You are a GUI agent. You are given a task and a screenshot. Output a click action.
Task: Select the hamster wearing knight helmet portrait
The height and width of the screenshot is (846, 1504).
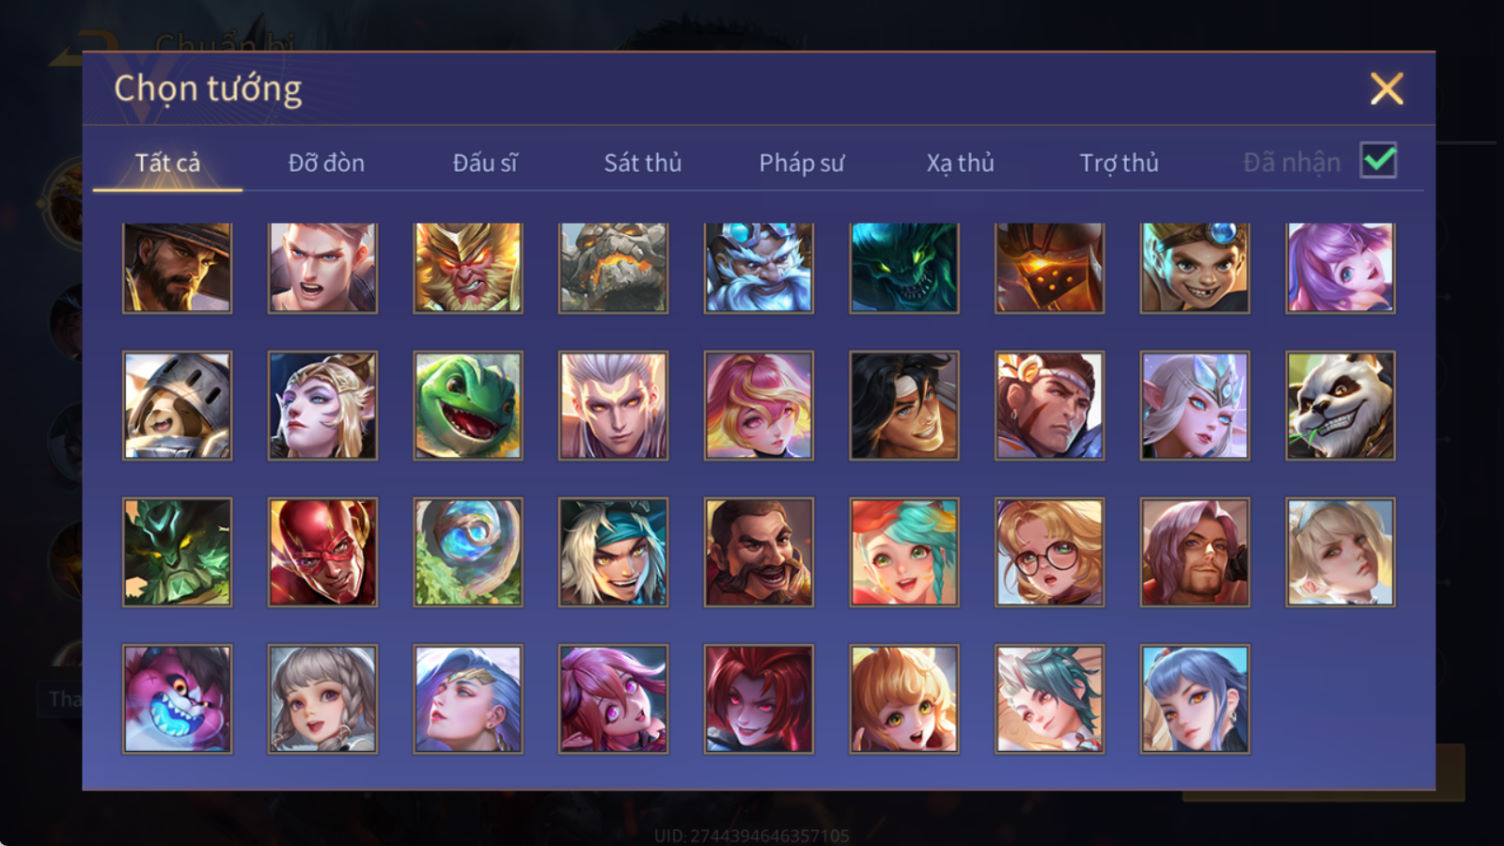click(177, 405)
